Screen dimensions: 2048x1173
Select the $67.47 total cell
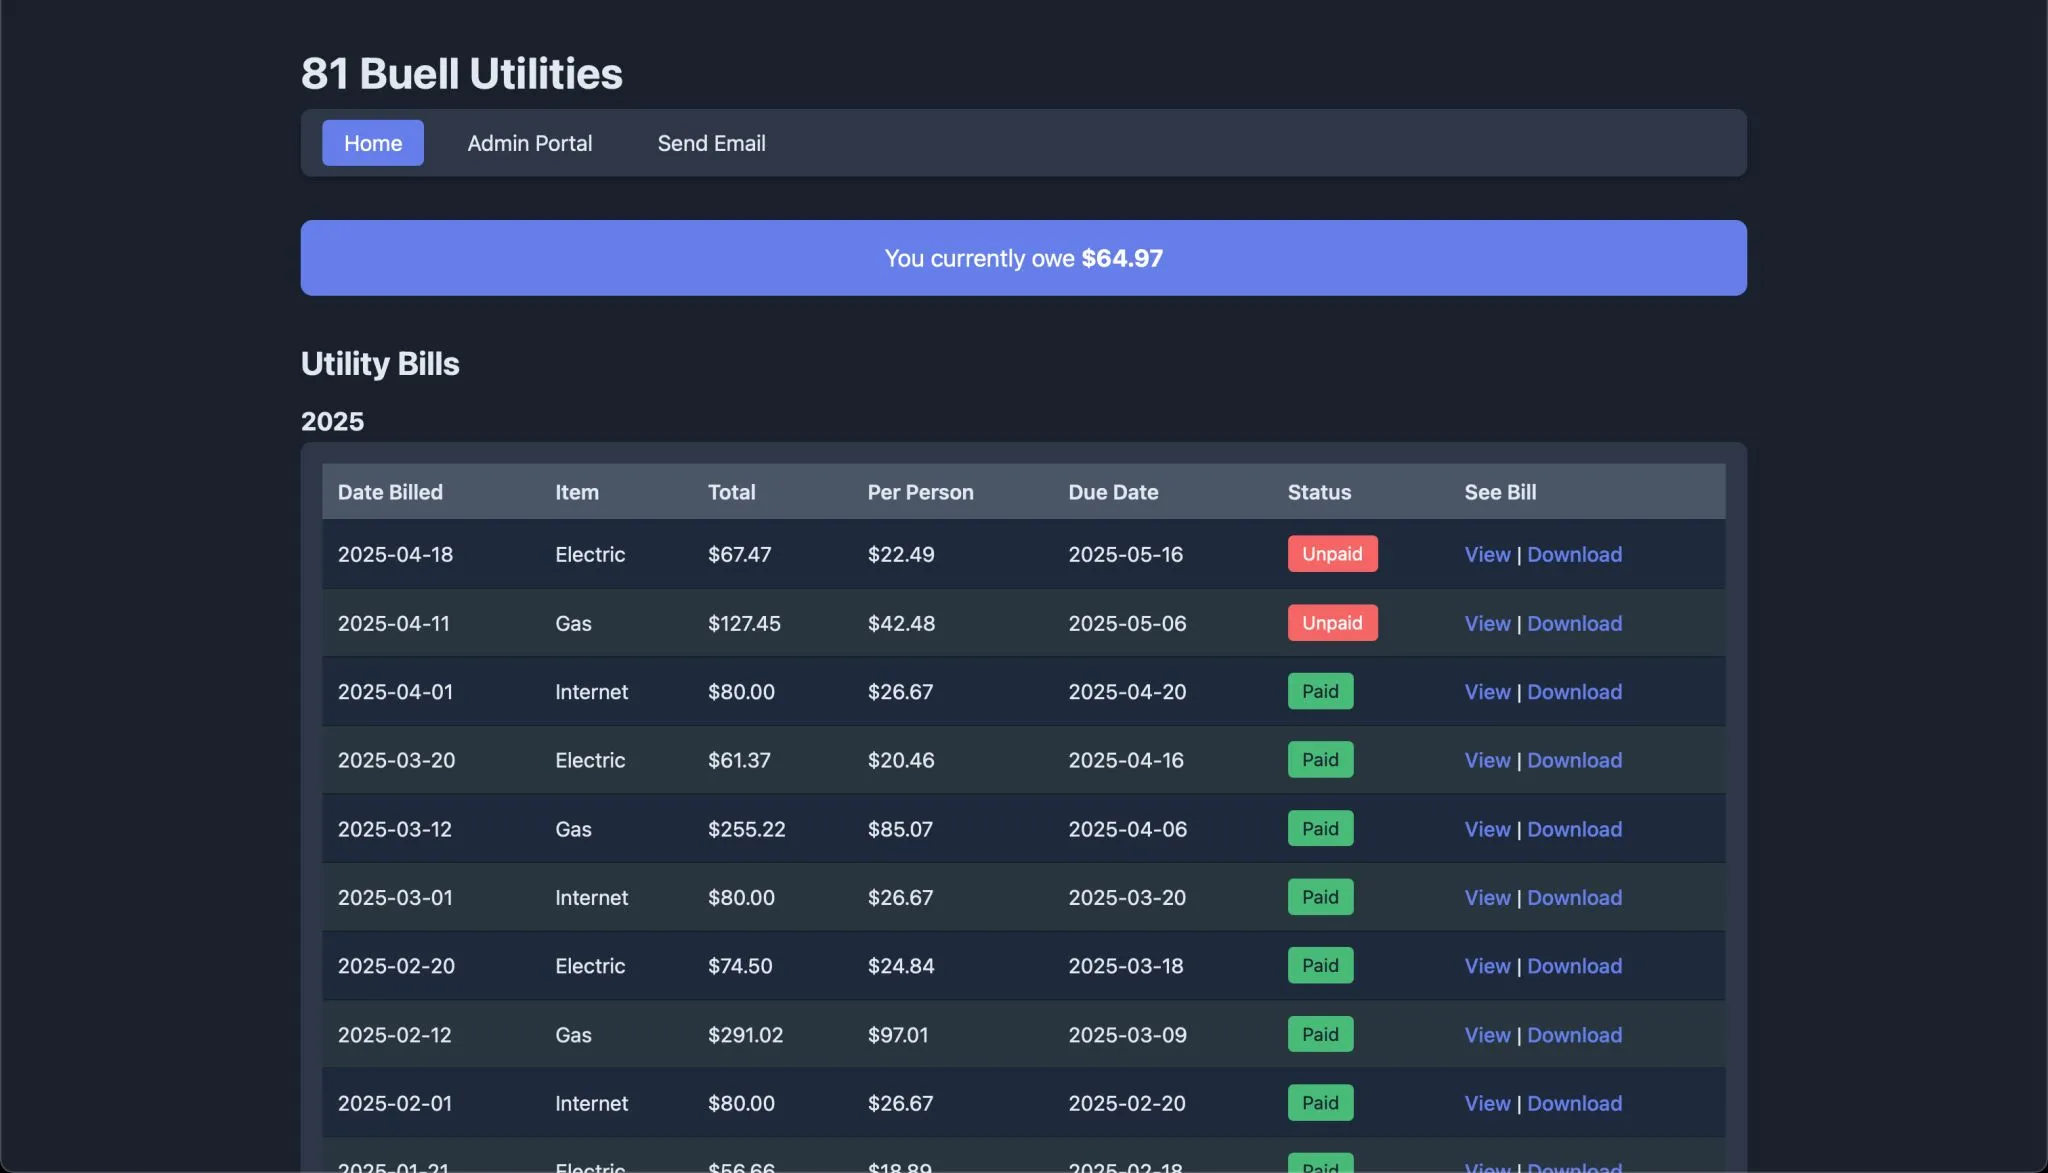[739, 554]
